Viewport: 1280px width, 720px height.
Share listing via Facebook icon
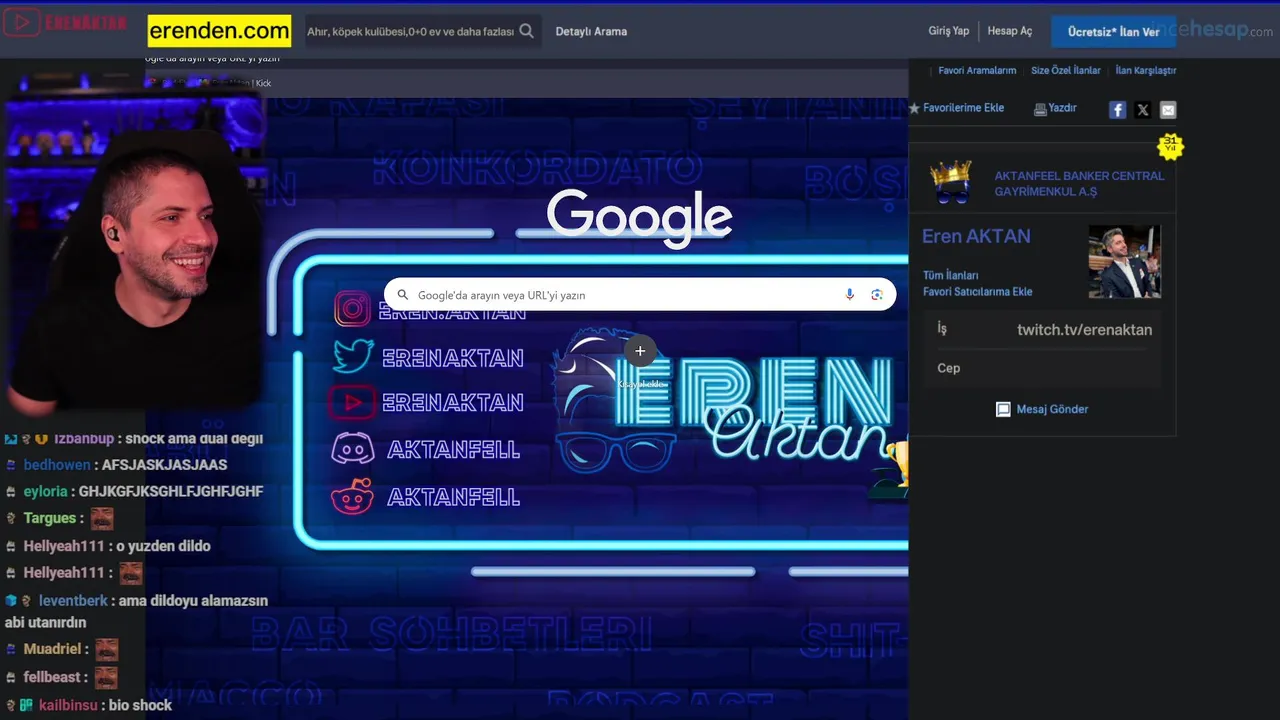pyautogui.click(x=1118, y=110)
